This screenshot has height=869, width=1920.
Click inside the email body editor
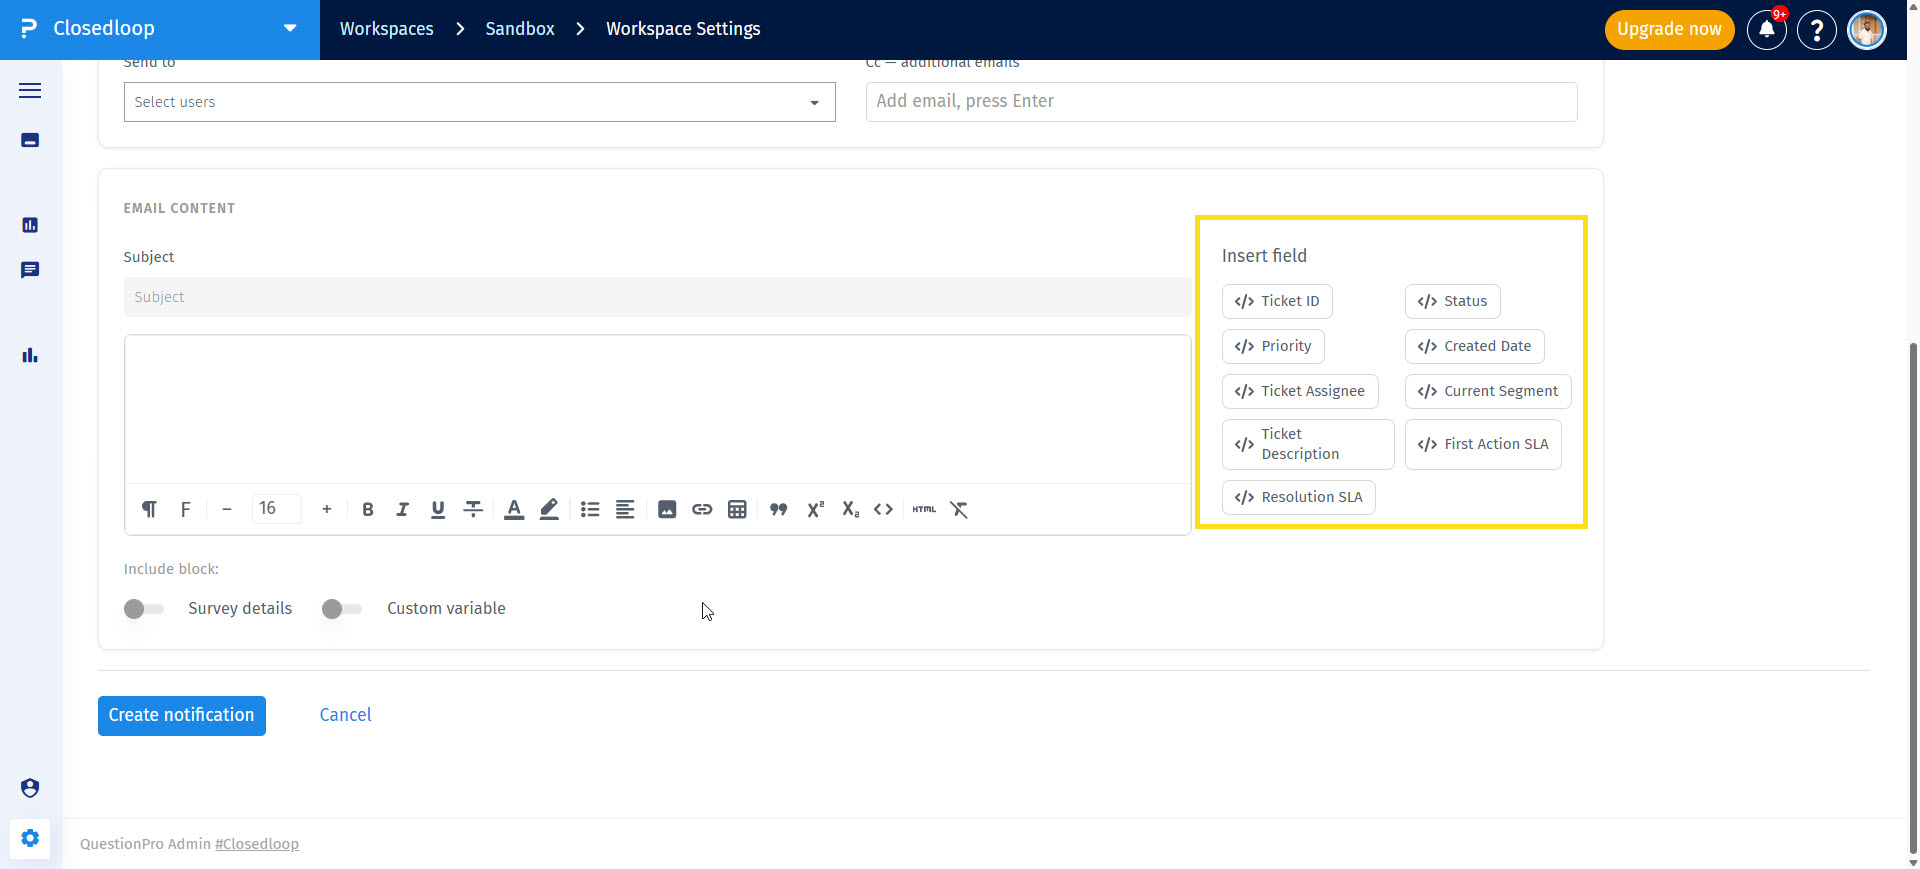[x=657, y=409]
